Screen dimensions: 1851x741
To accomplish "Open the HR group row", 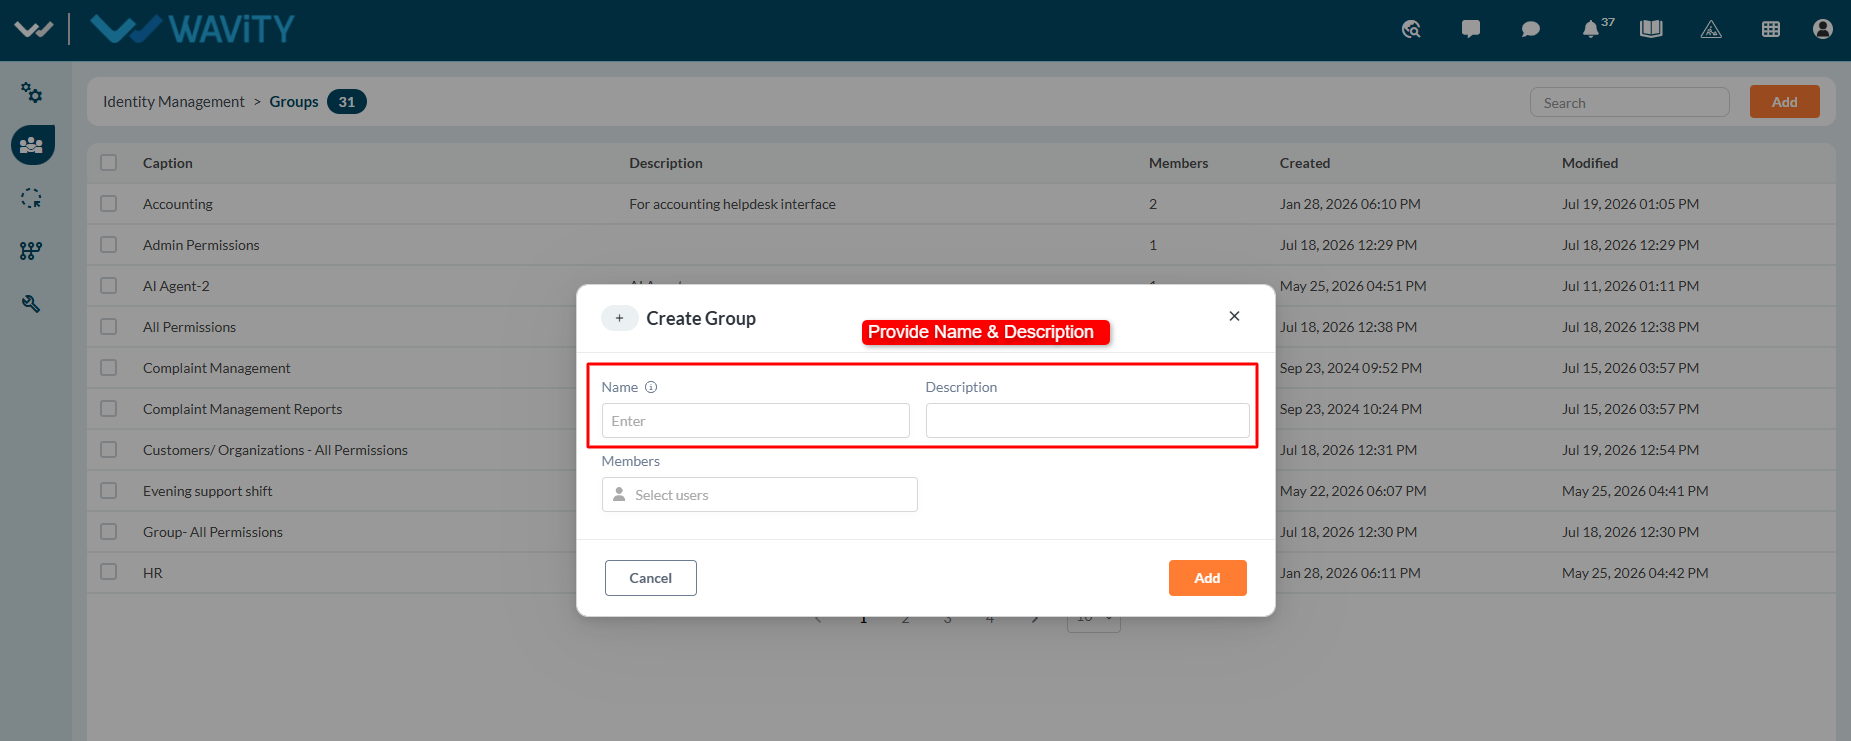I will coord(153,573).
